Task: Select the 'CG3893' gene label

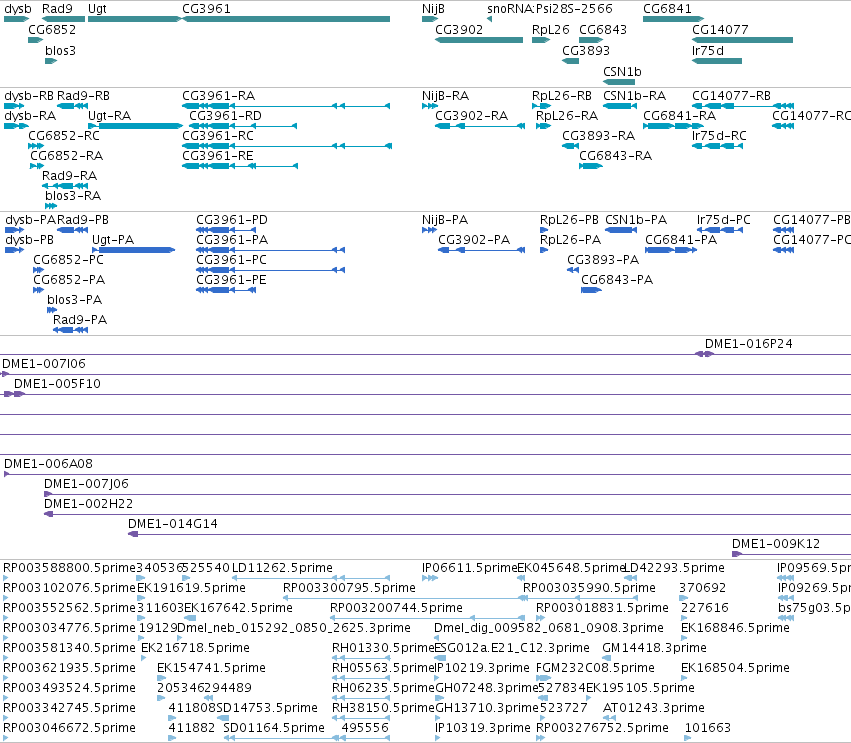Action: tap(586, 50)
